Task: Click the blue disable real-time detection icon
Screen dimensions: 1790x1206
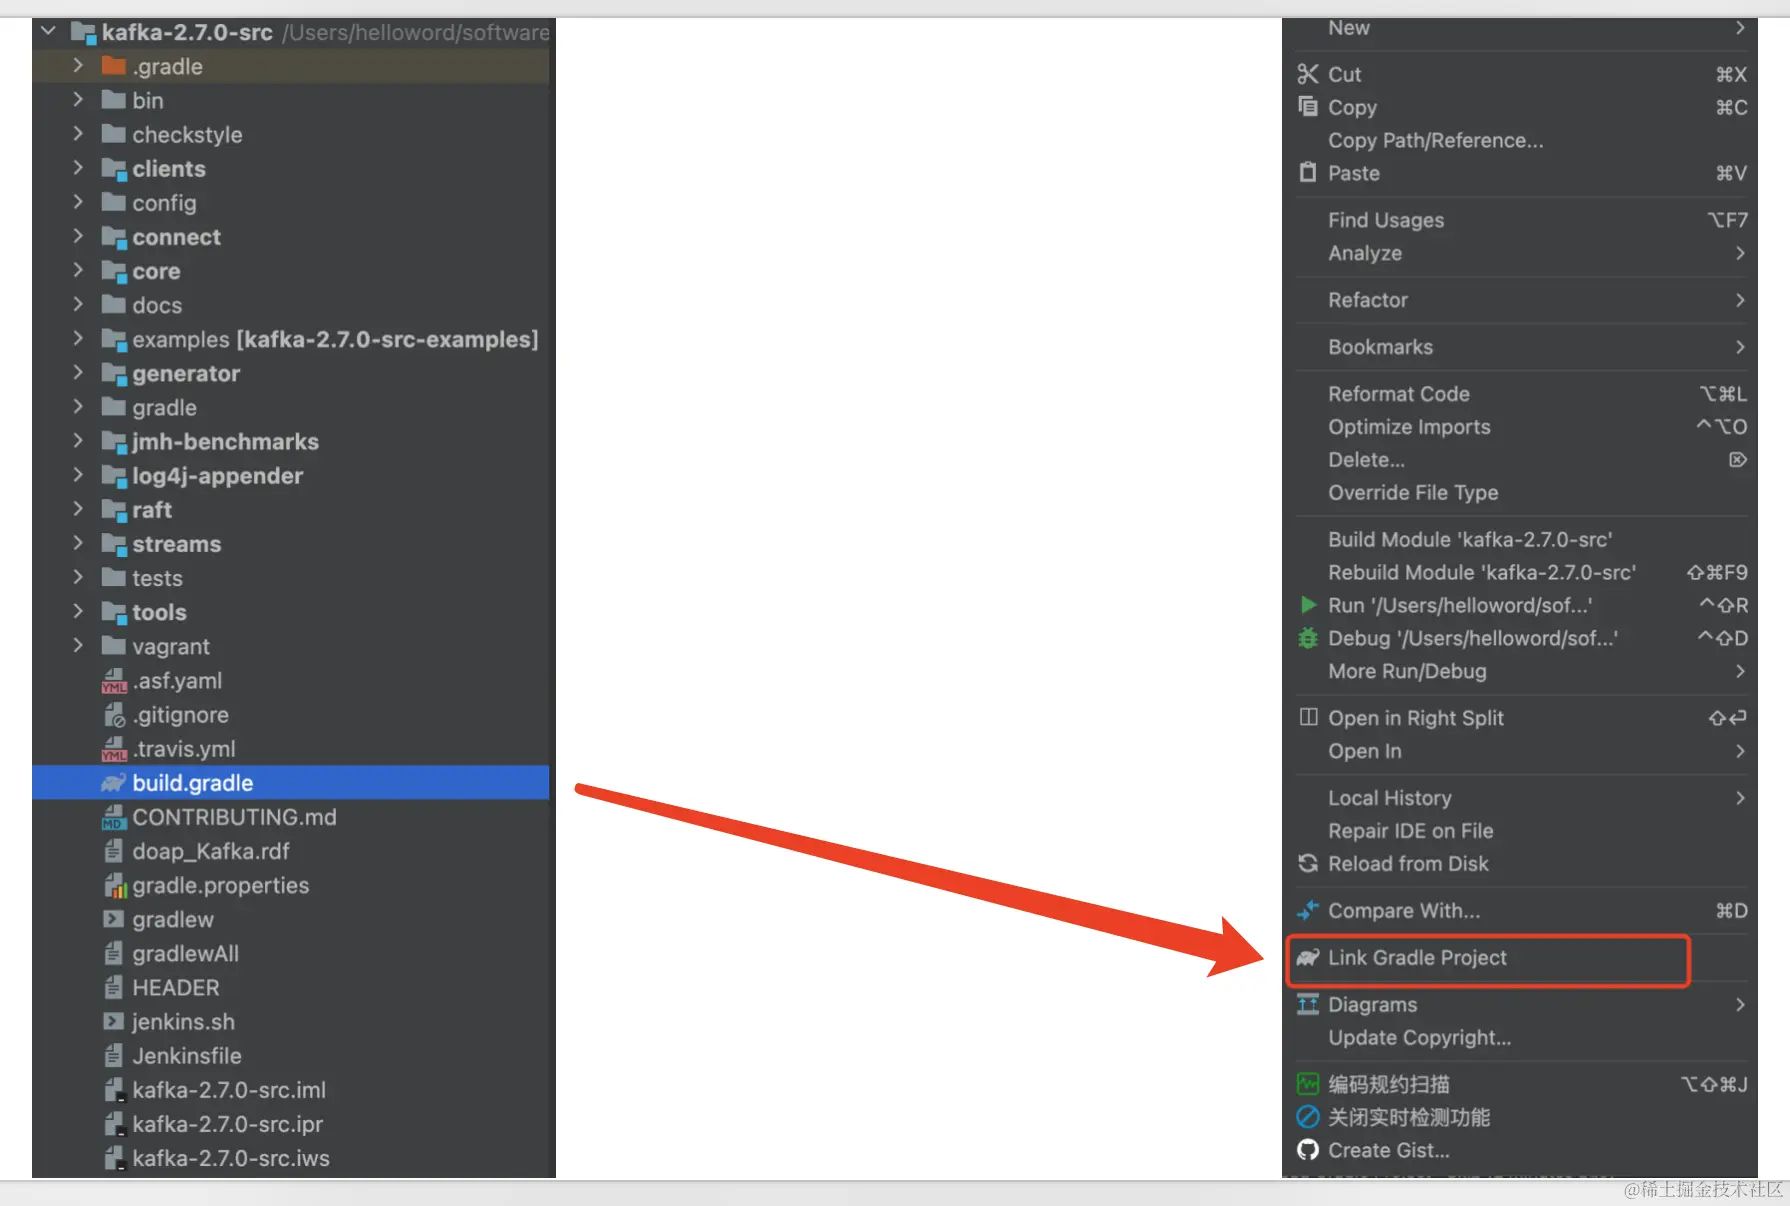Action: click(x=1308, y=1117)
